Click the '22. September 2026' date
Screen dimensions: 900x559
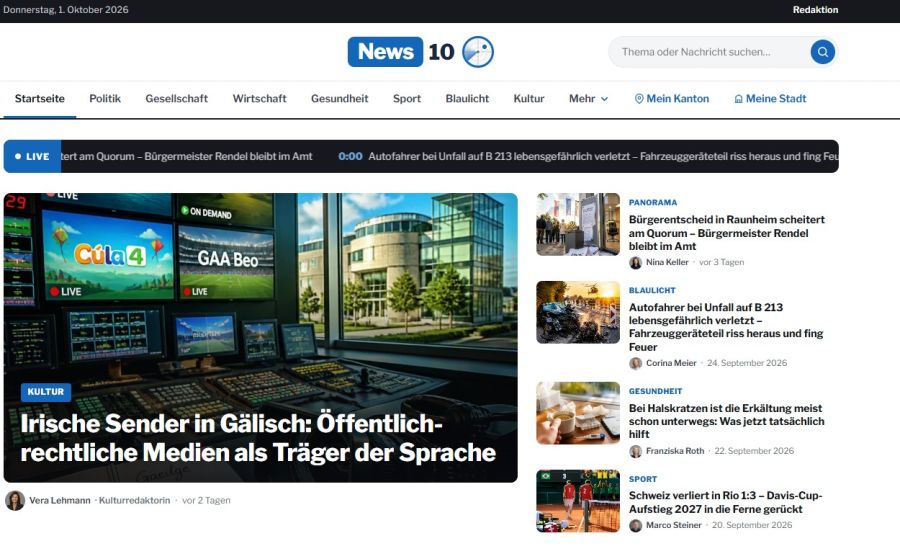click(x=754, y=451)
